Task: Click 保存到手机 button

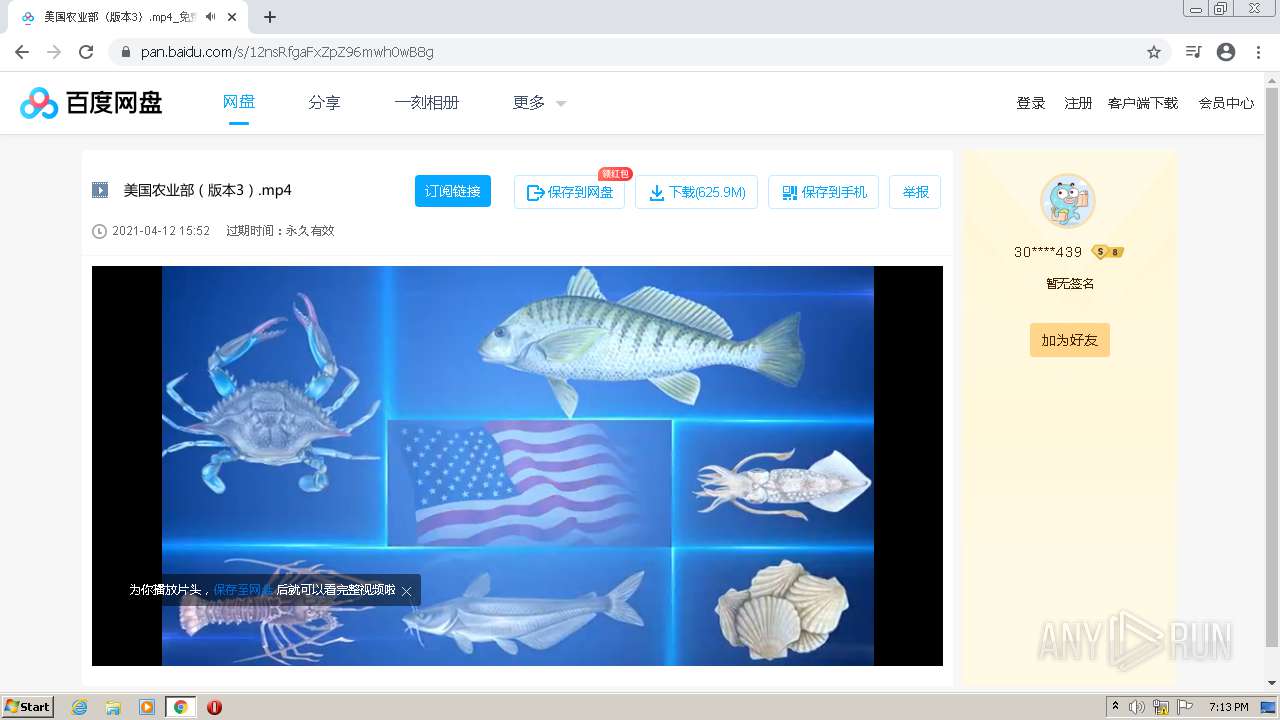Action: click(x=823, y=192)
